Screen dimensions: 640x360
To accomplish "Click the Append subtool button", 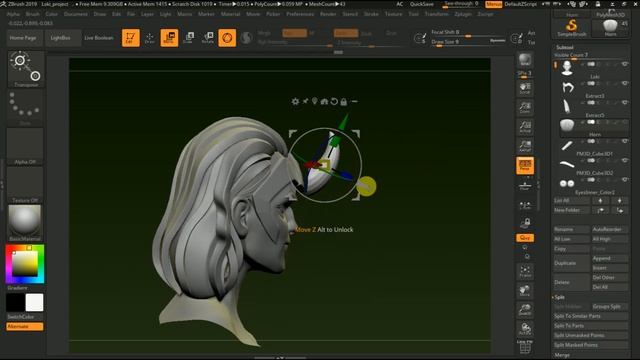I will tap(610, 258).
